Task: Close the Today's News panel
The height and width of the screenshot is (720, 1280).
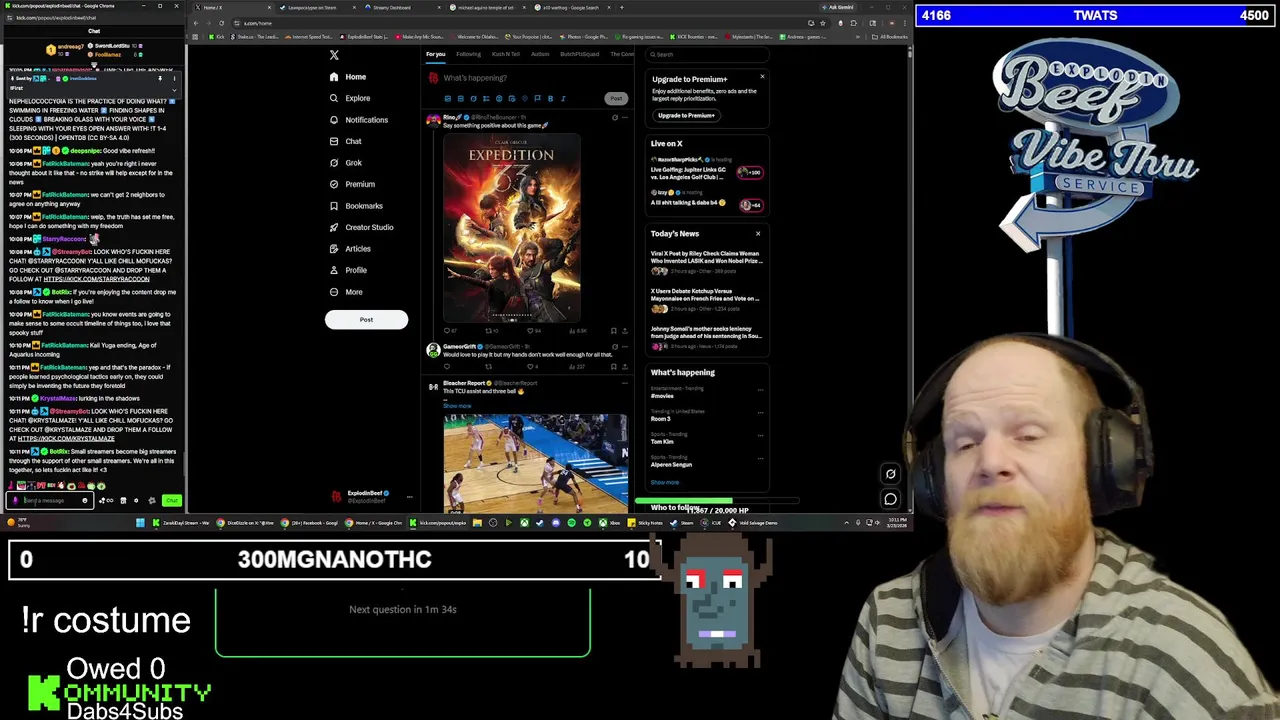Action: tap(758, 234)
